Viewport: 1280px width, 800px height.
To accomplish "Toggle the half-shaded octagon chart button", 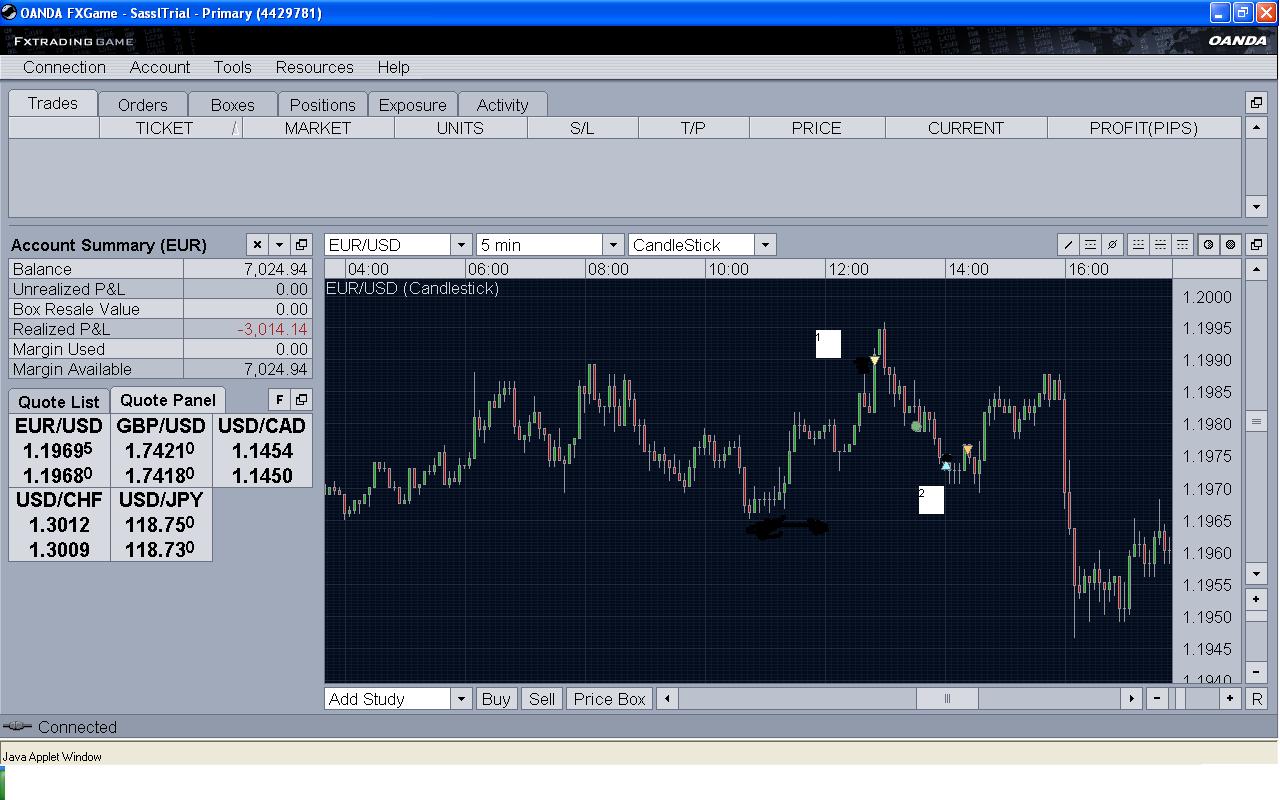I will point(1209,245).
